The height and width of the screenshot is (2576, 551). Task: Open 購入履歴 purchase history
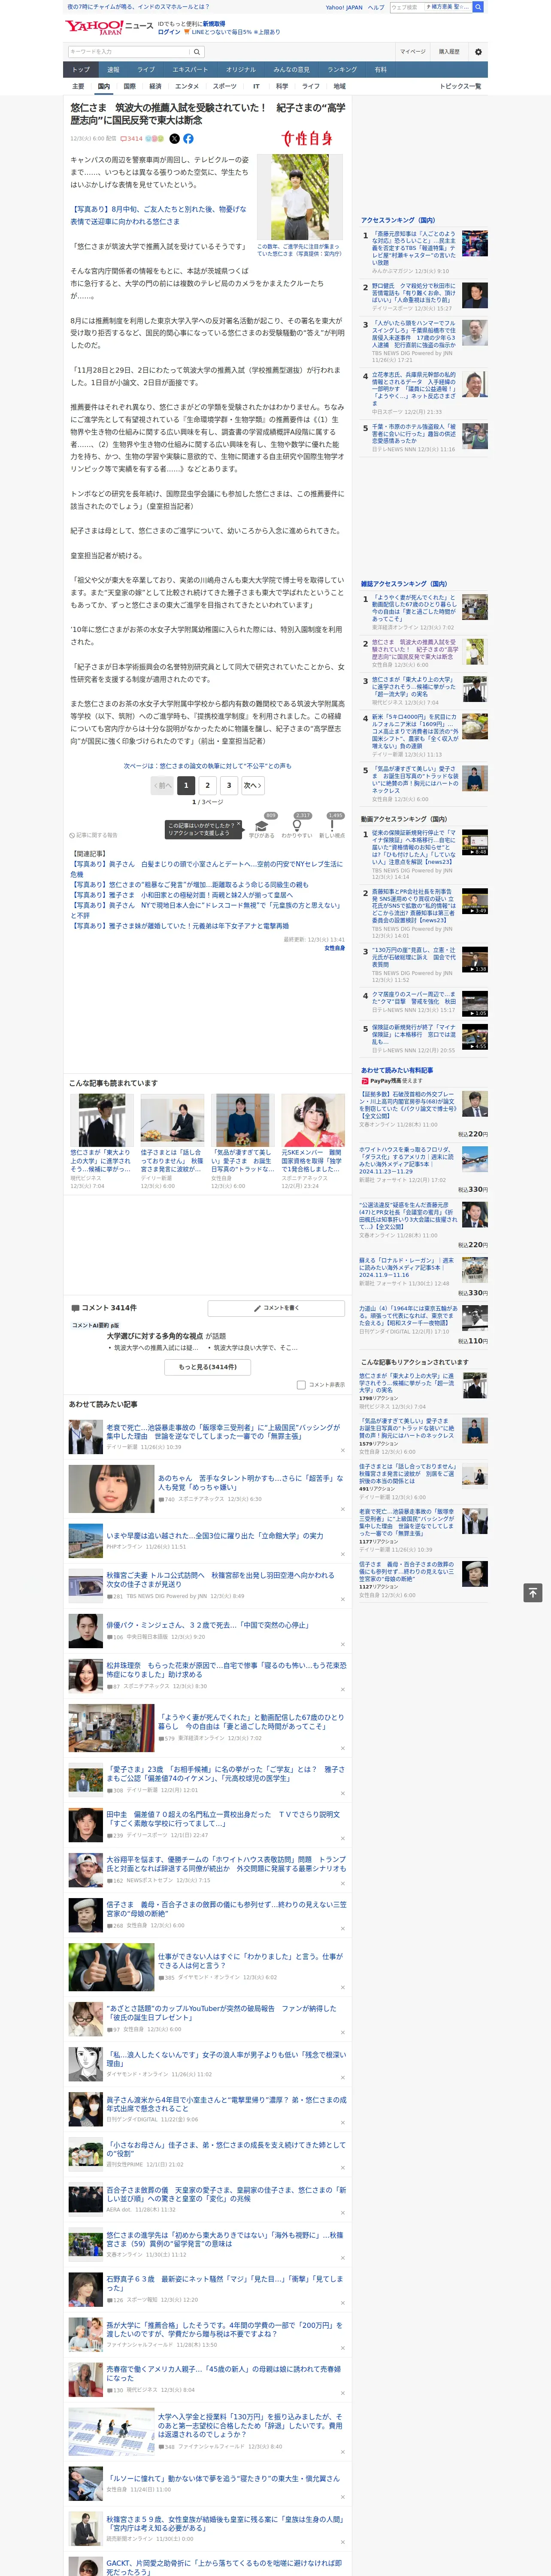coord(449,52)
